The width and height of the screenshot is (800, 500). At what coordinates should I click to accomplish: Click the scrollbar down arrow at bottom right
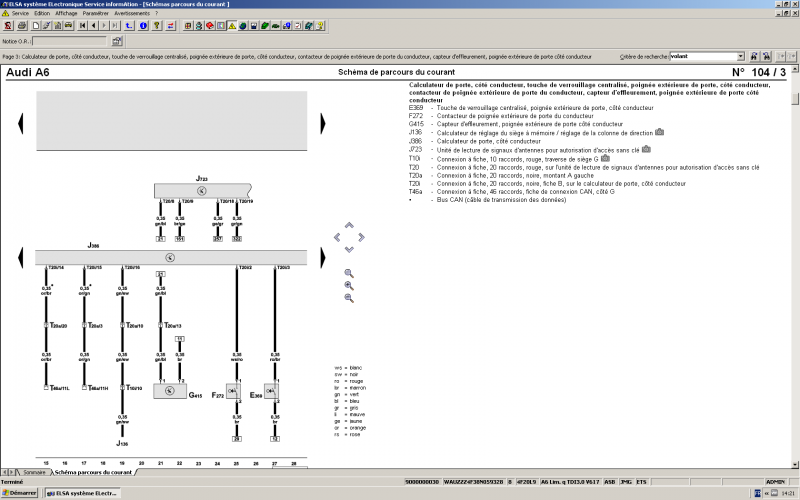pyautogui.click(x=795, y=464)
